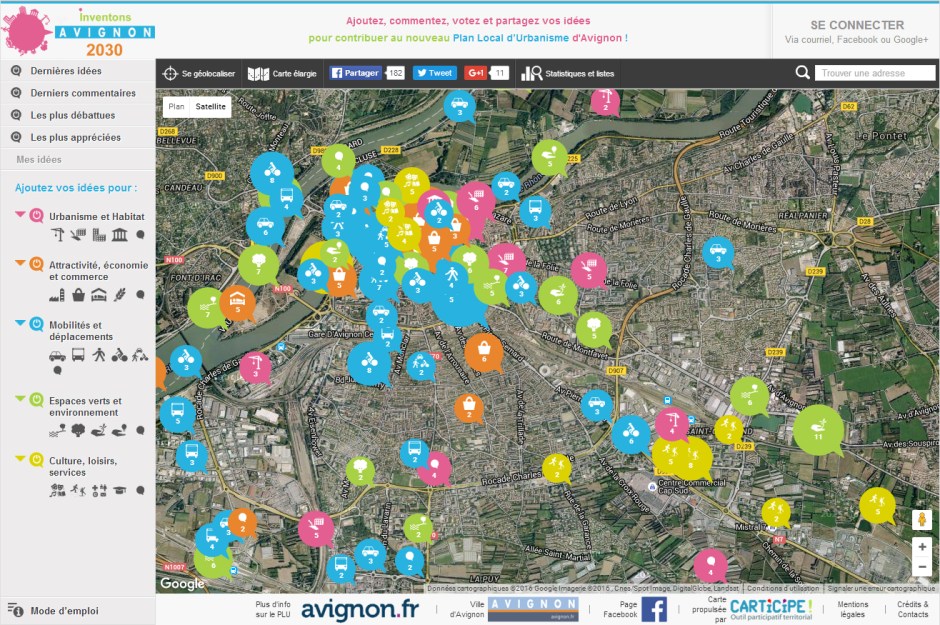The image size is (940, 625).
Task: Pick the graduation cap icon under Culture
Action: pyautogui.click(x=120, y=490)
